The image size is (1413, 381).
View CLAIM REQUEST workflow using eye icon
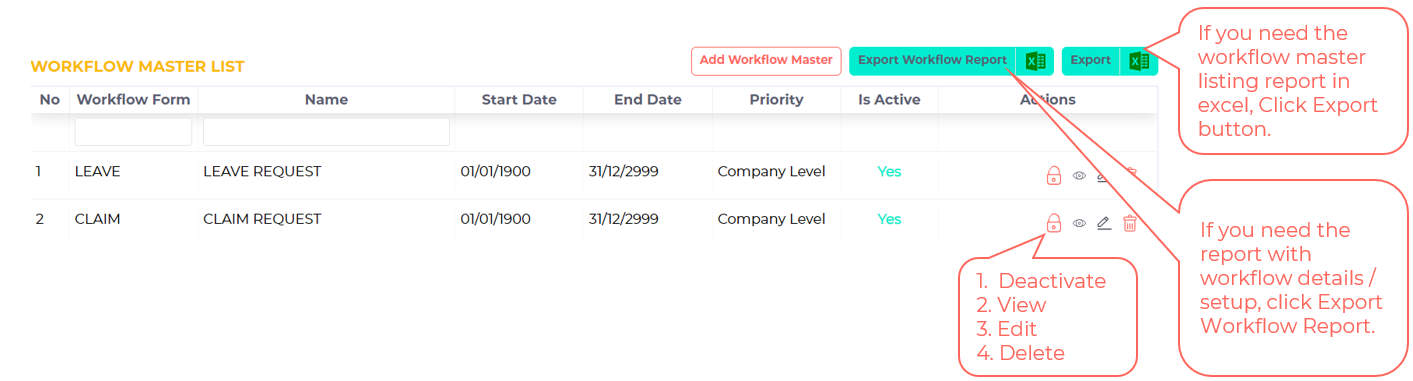[x=1079, y=223]
